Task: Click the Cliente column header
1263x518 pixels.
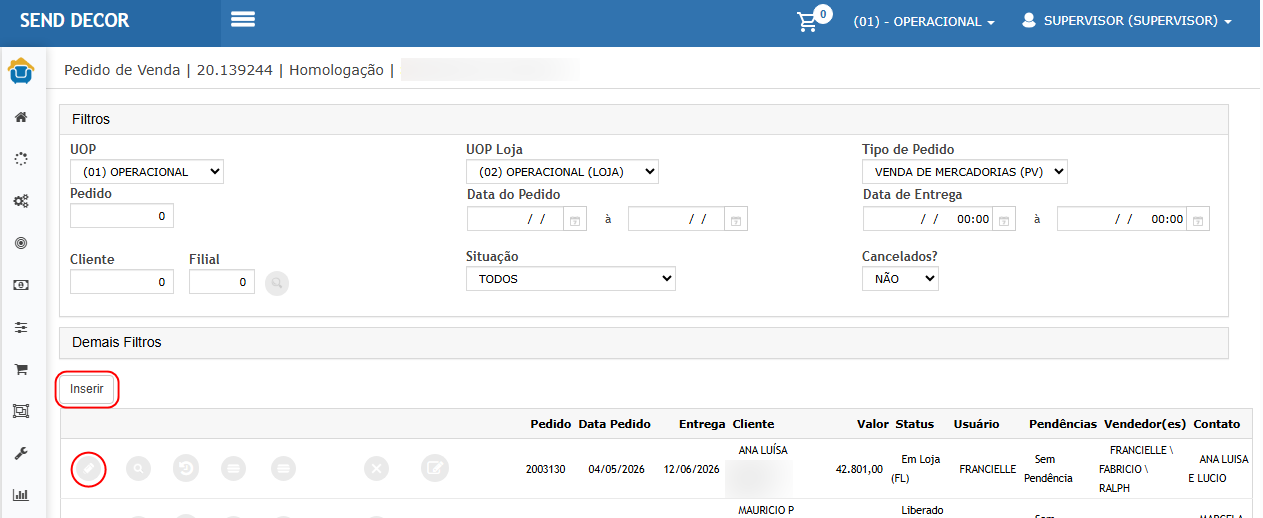Action: coord(753,424)
